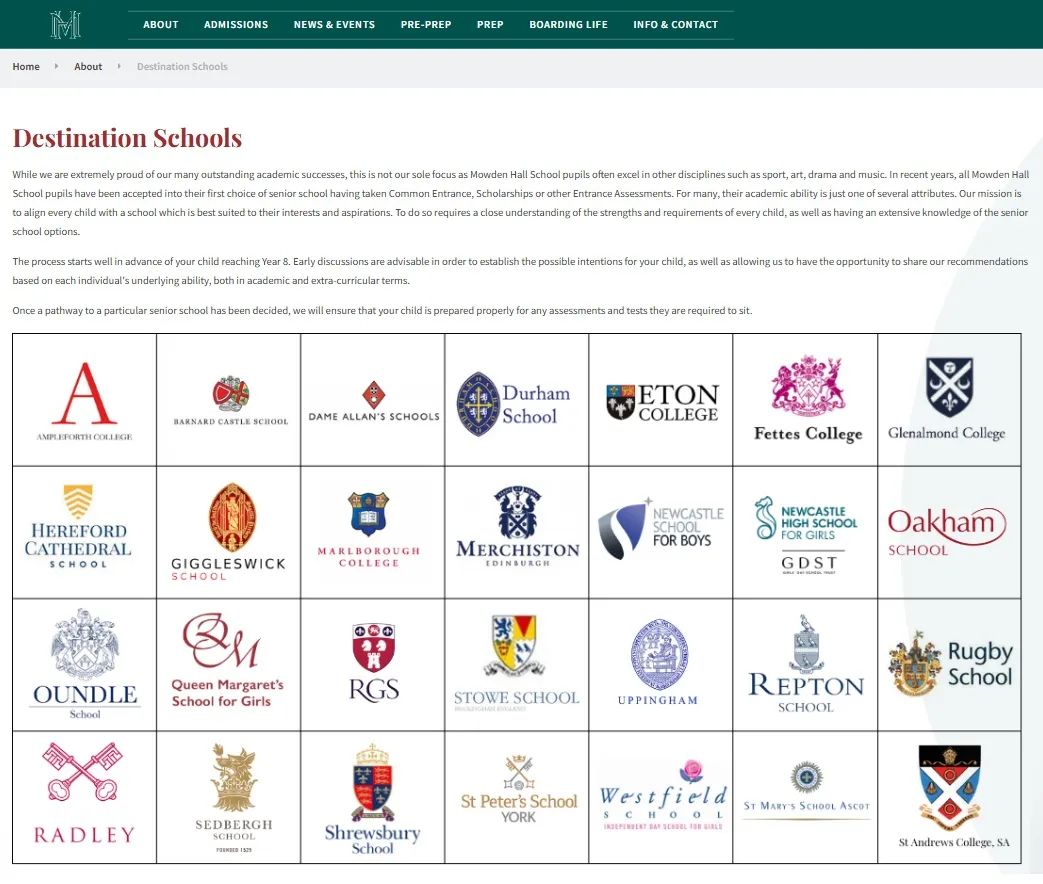Select the Rugby School logo
The image size is (1043, 884).
point(949,664)
